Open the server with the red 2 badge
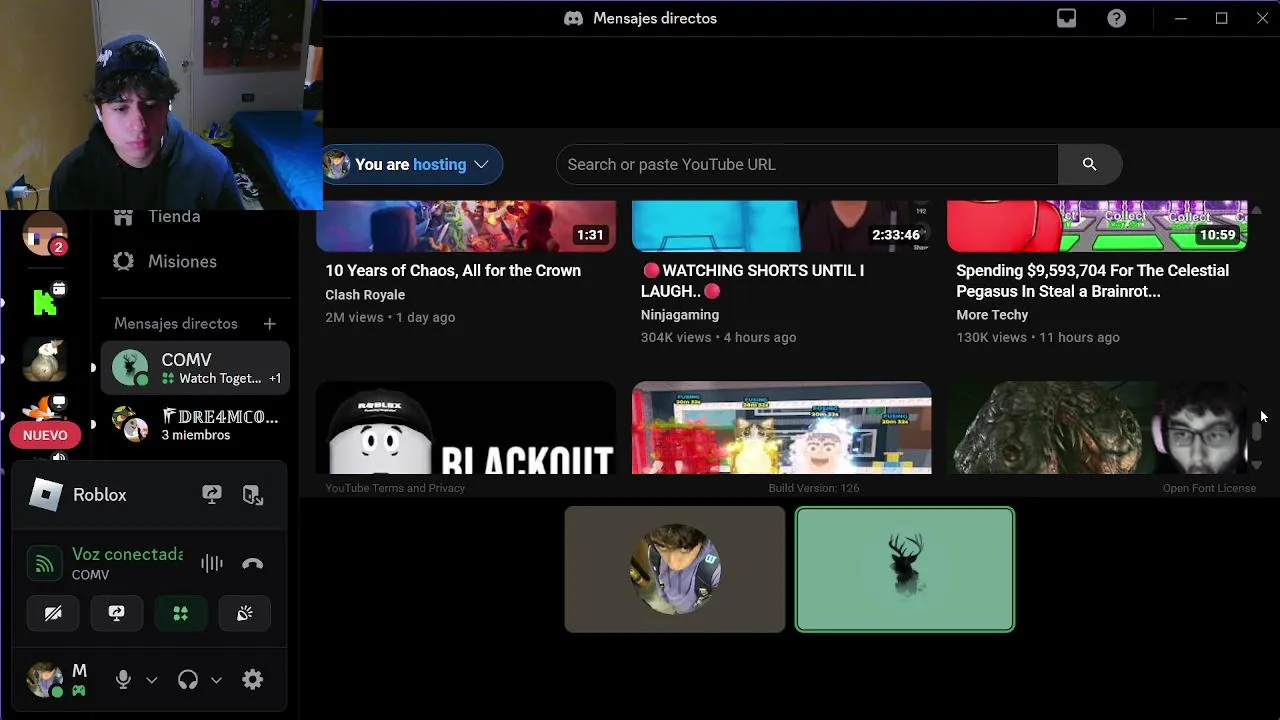The image size is (1280, 720). click(x=45, y=236)
